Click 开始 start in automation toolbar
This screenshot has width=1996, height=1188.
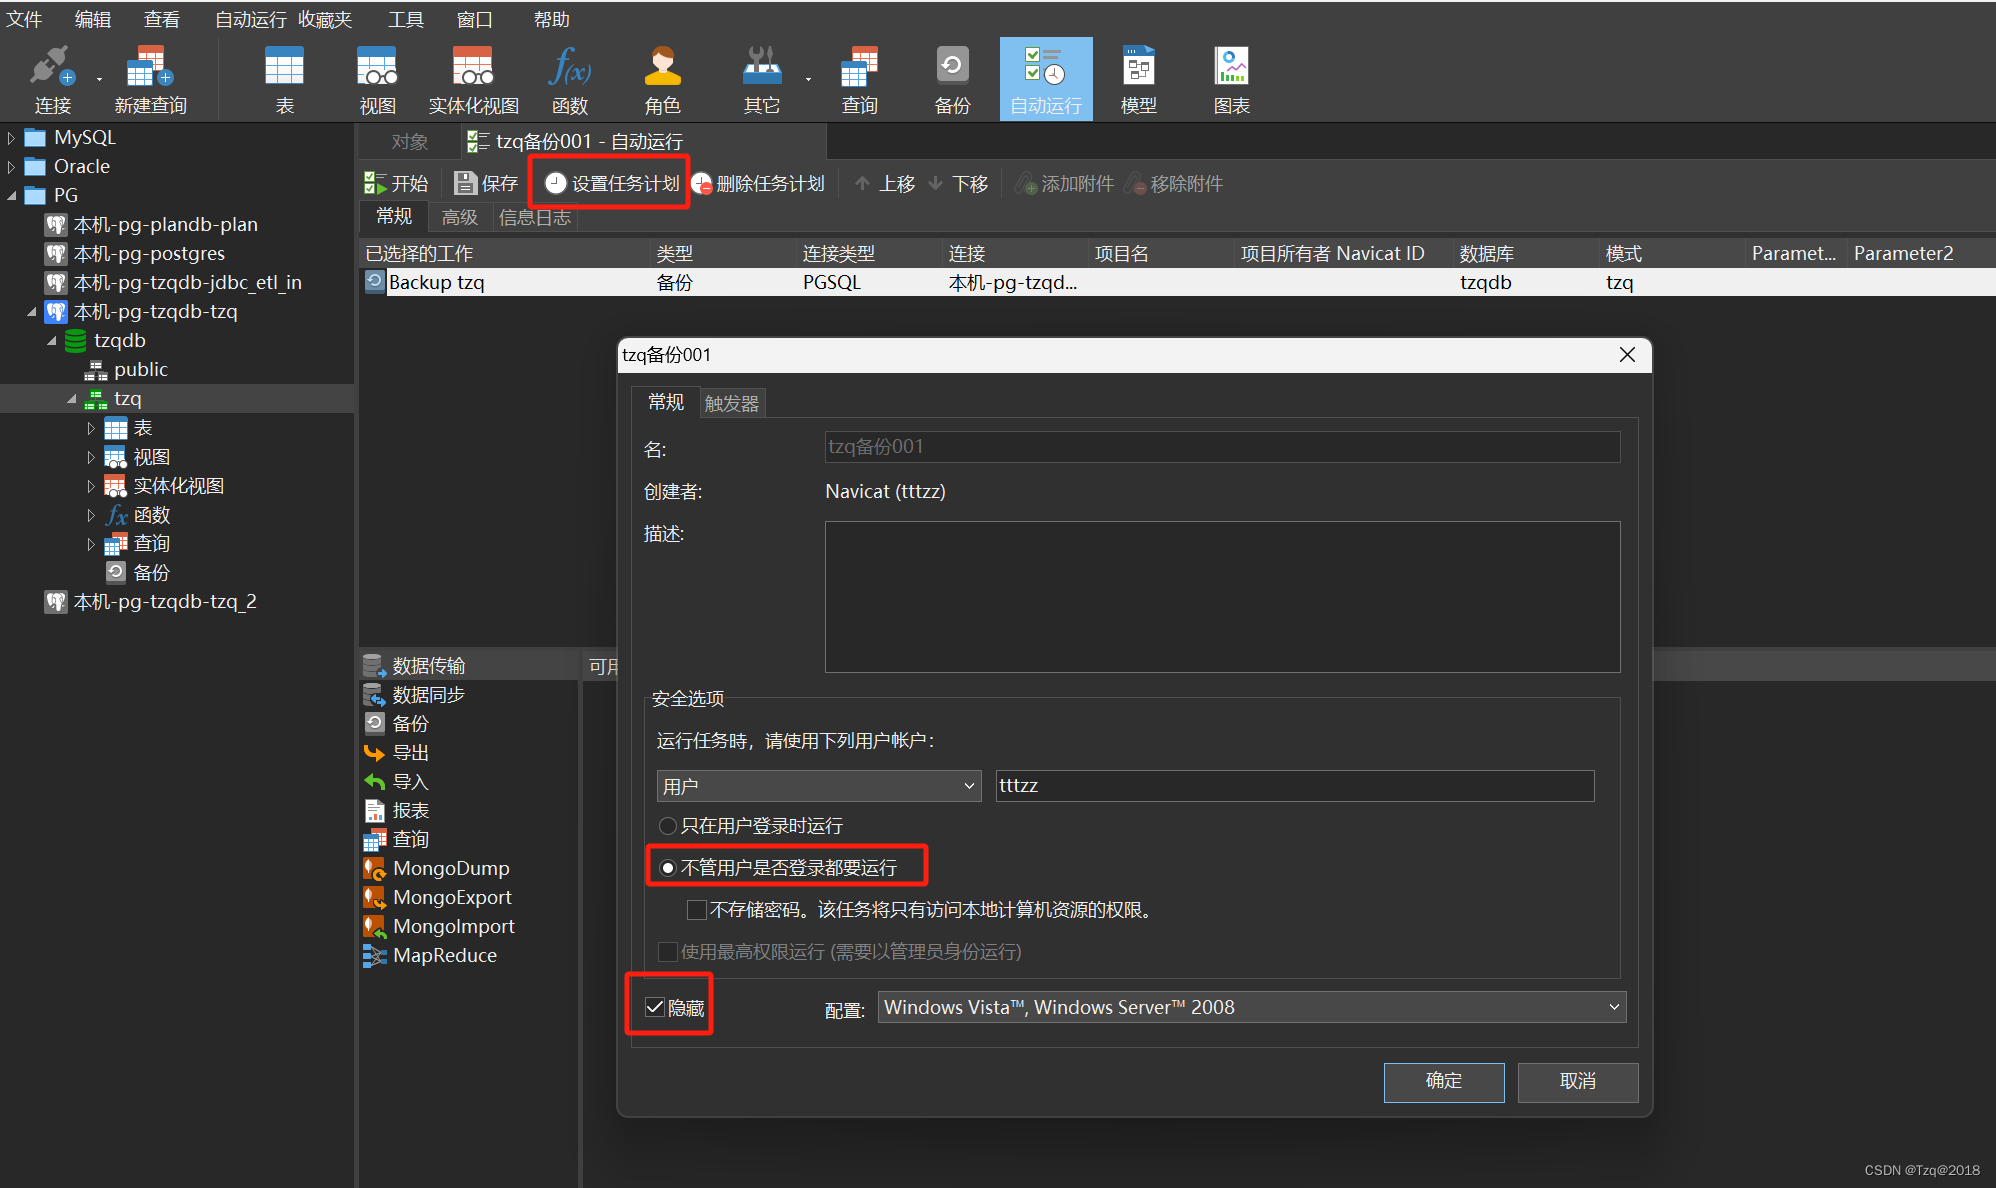point(396,183)
